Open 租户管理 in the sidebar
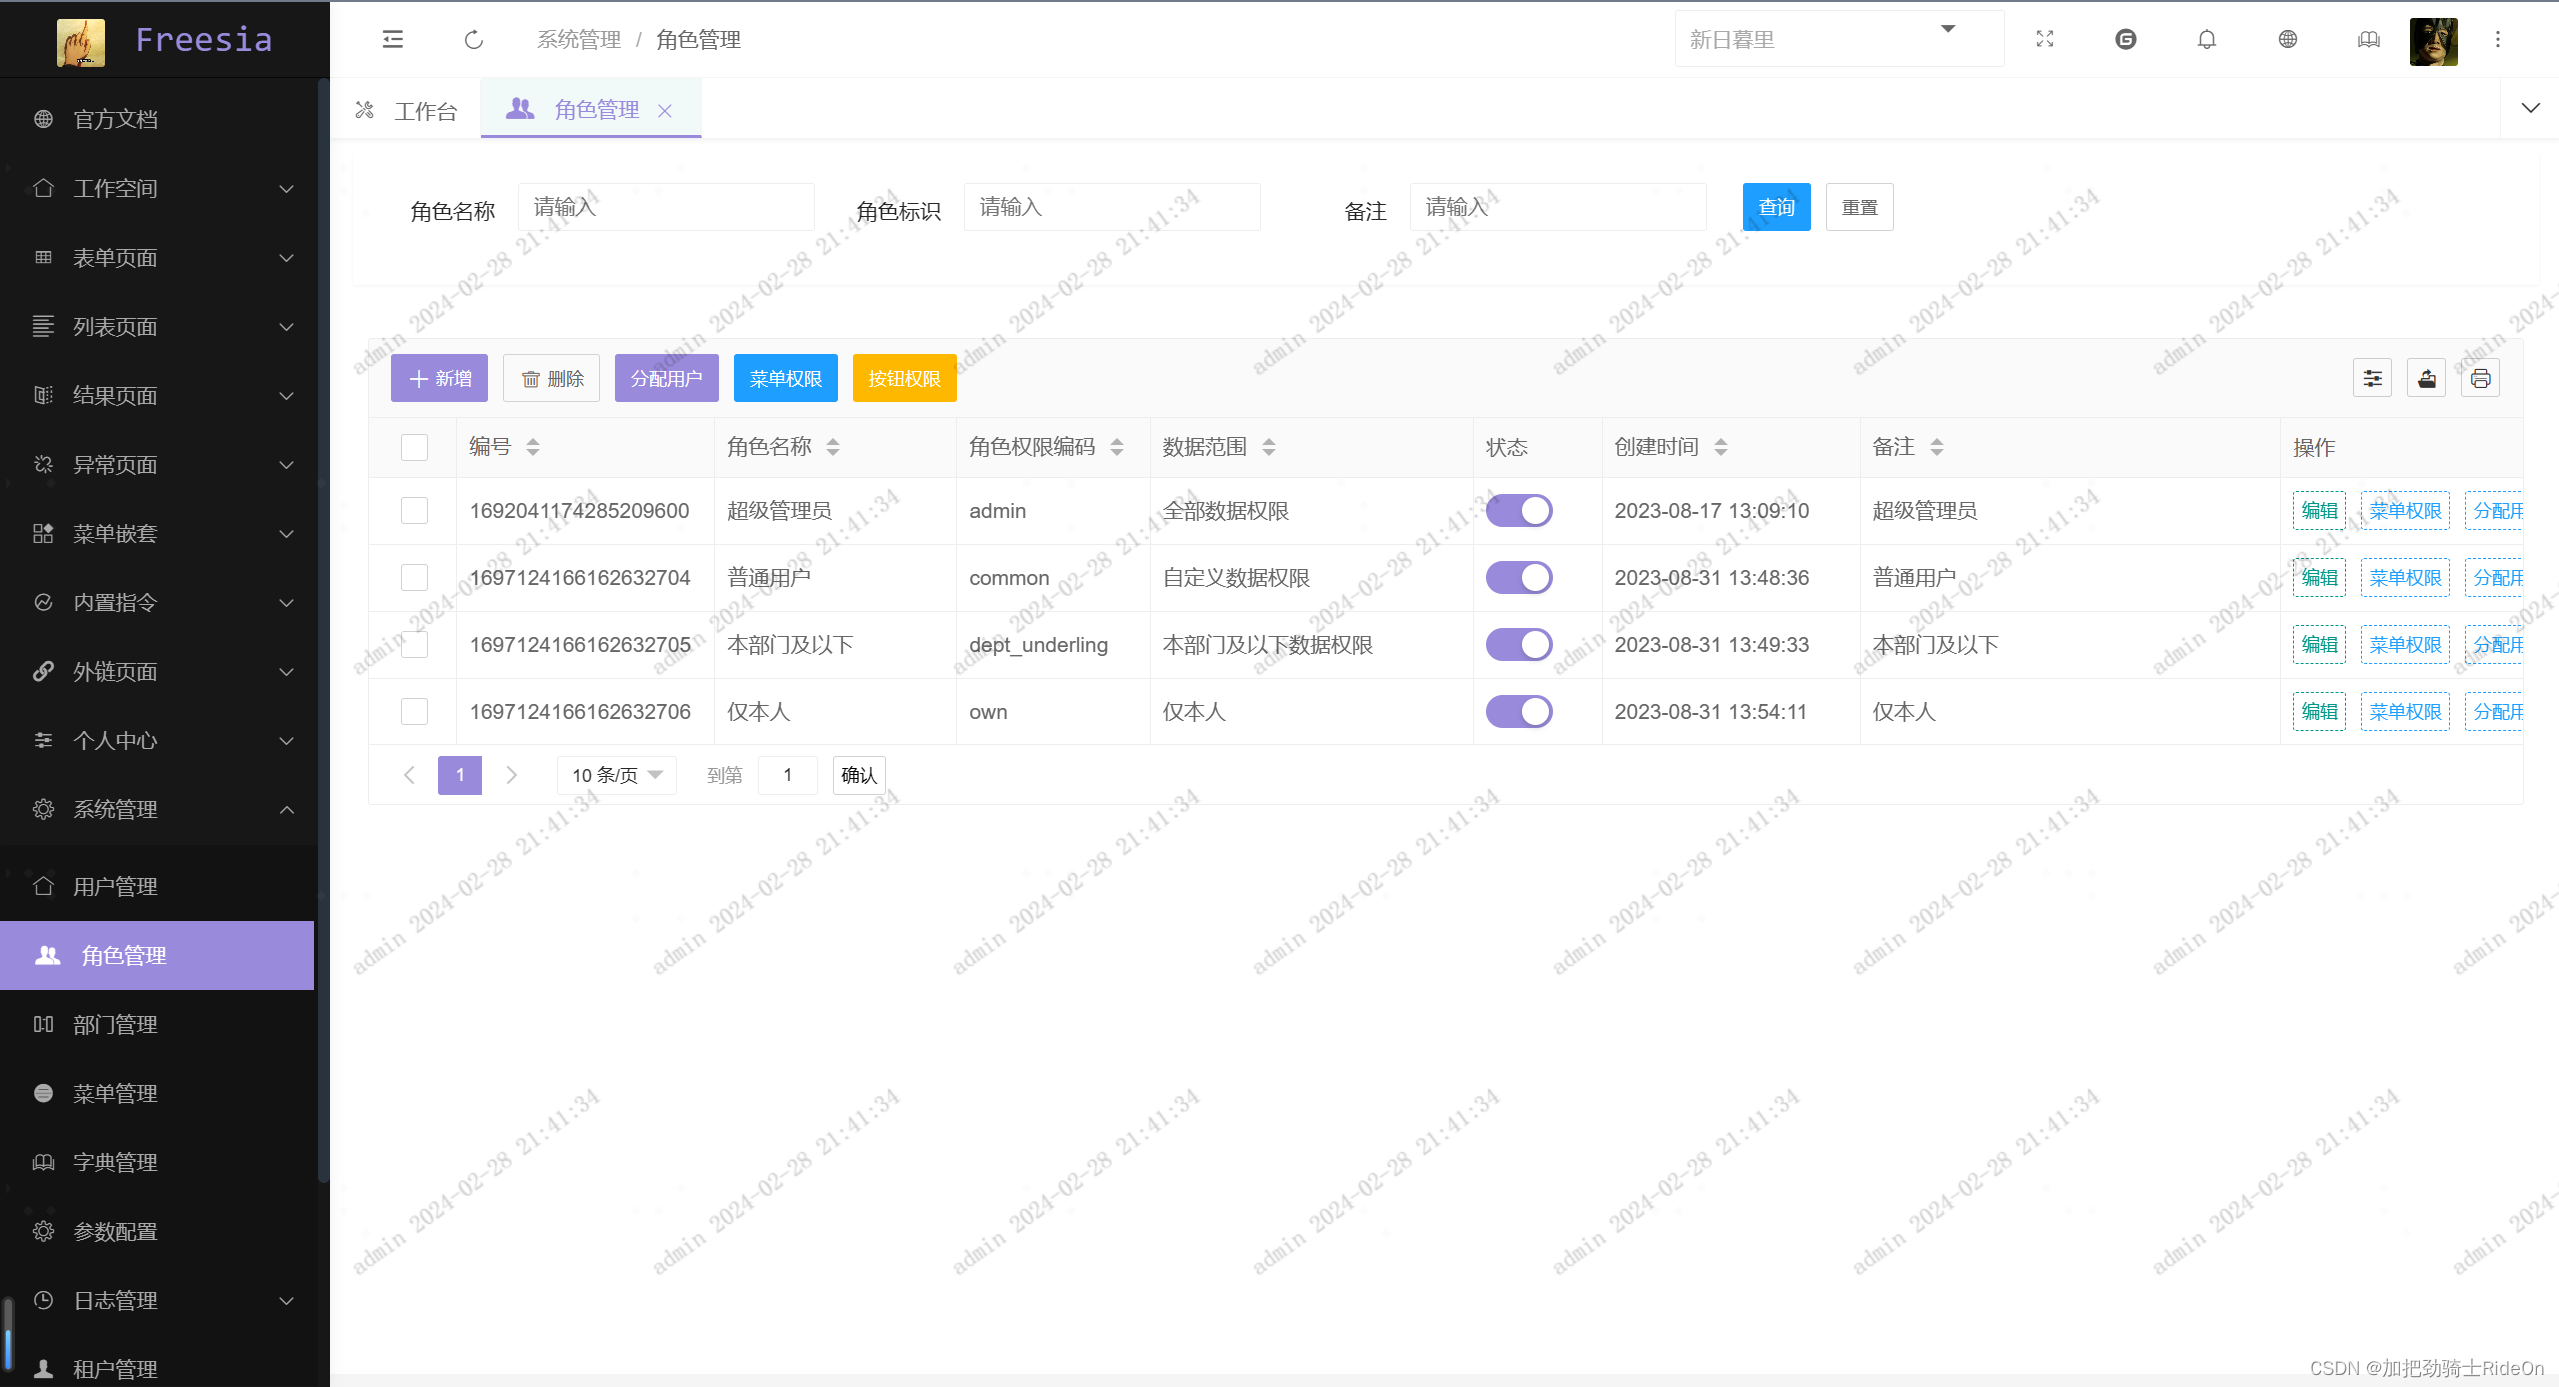Image resolution: width=2559 pixels, height=1387 pixels. point(158,1367)
